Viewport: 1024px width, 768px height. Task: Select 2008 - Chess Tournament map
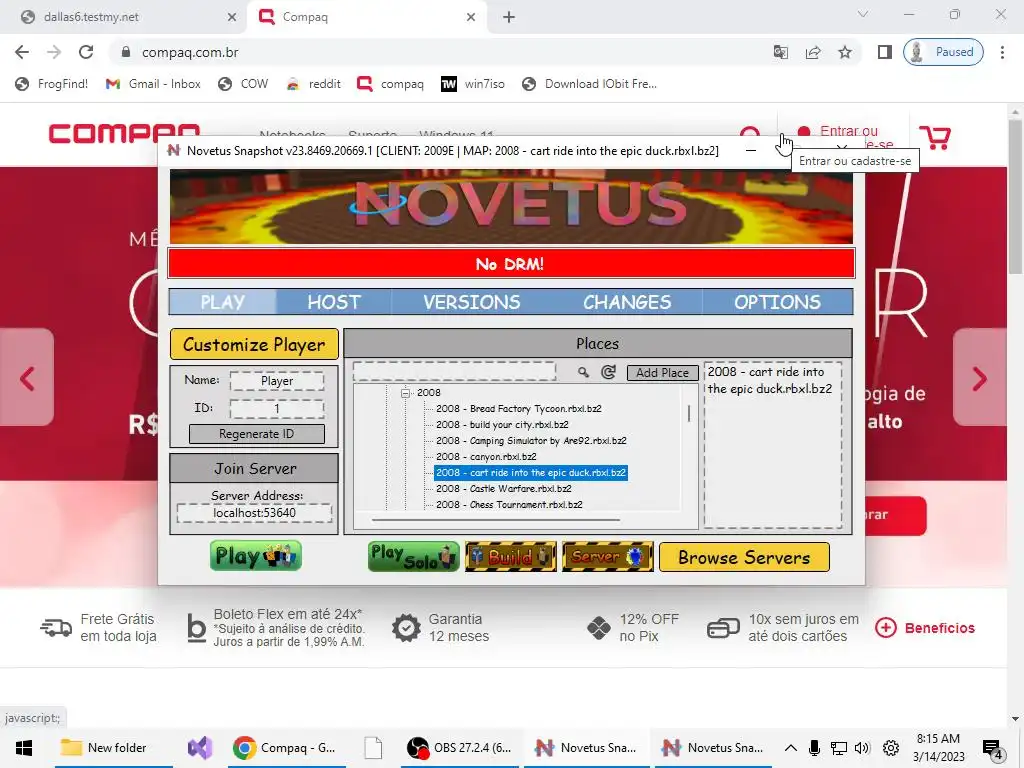[509, 505]
